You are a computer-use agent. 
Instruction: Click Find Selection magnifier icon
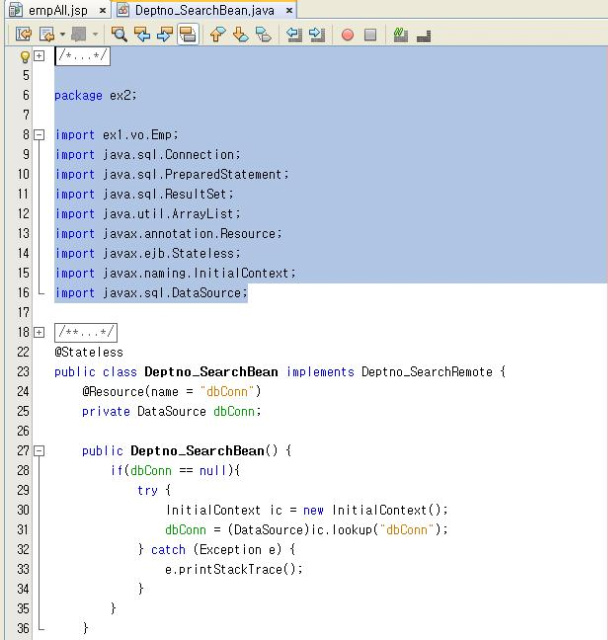[119, 35]
